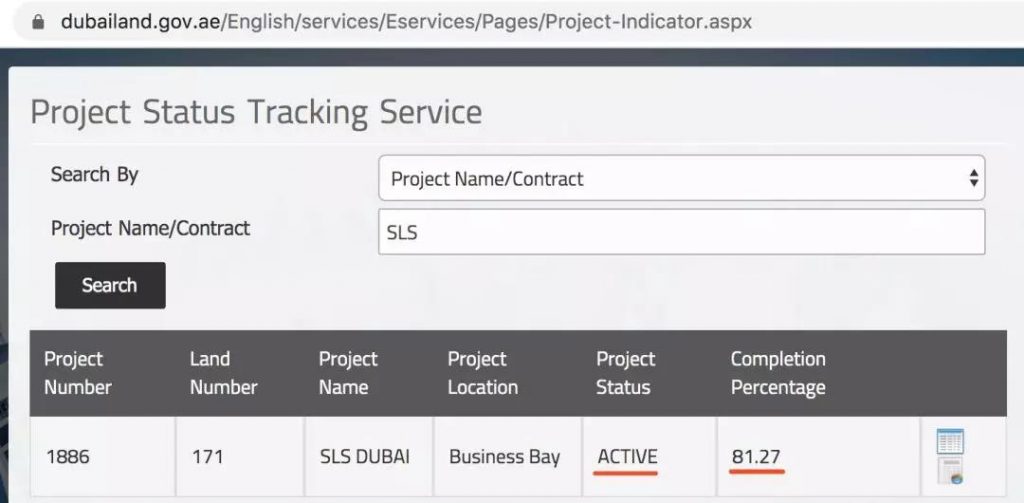The width and height of the screenshot is (1024, 503).
Task: Click the Project Number column header
Action: click(x=78, y=373)
